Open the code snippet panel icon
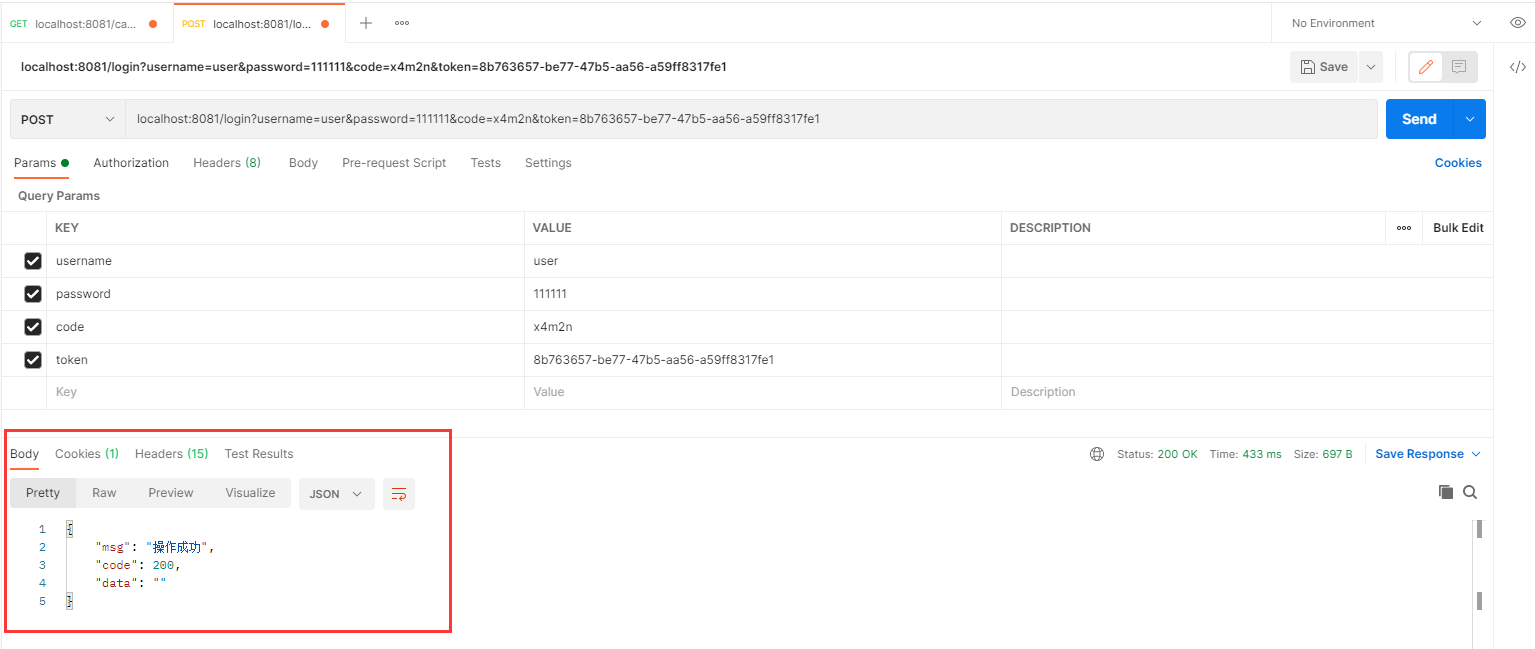1535x649 pixels. 1517,67
